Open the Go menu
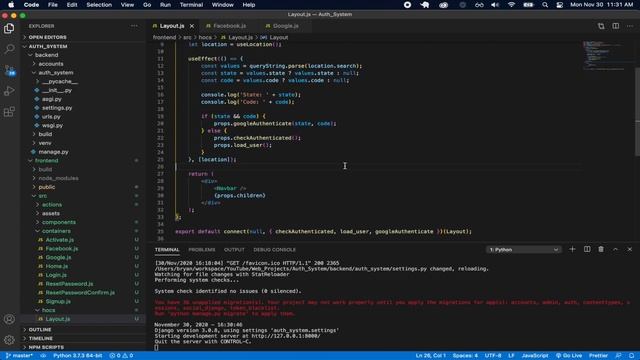This screenshot has width=640, height=360. coord(147,5)
